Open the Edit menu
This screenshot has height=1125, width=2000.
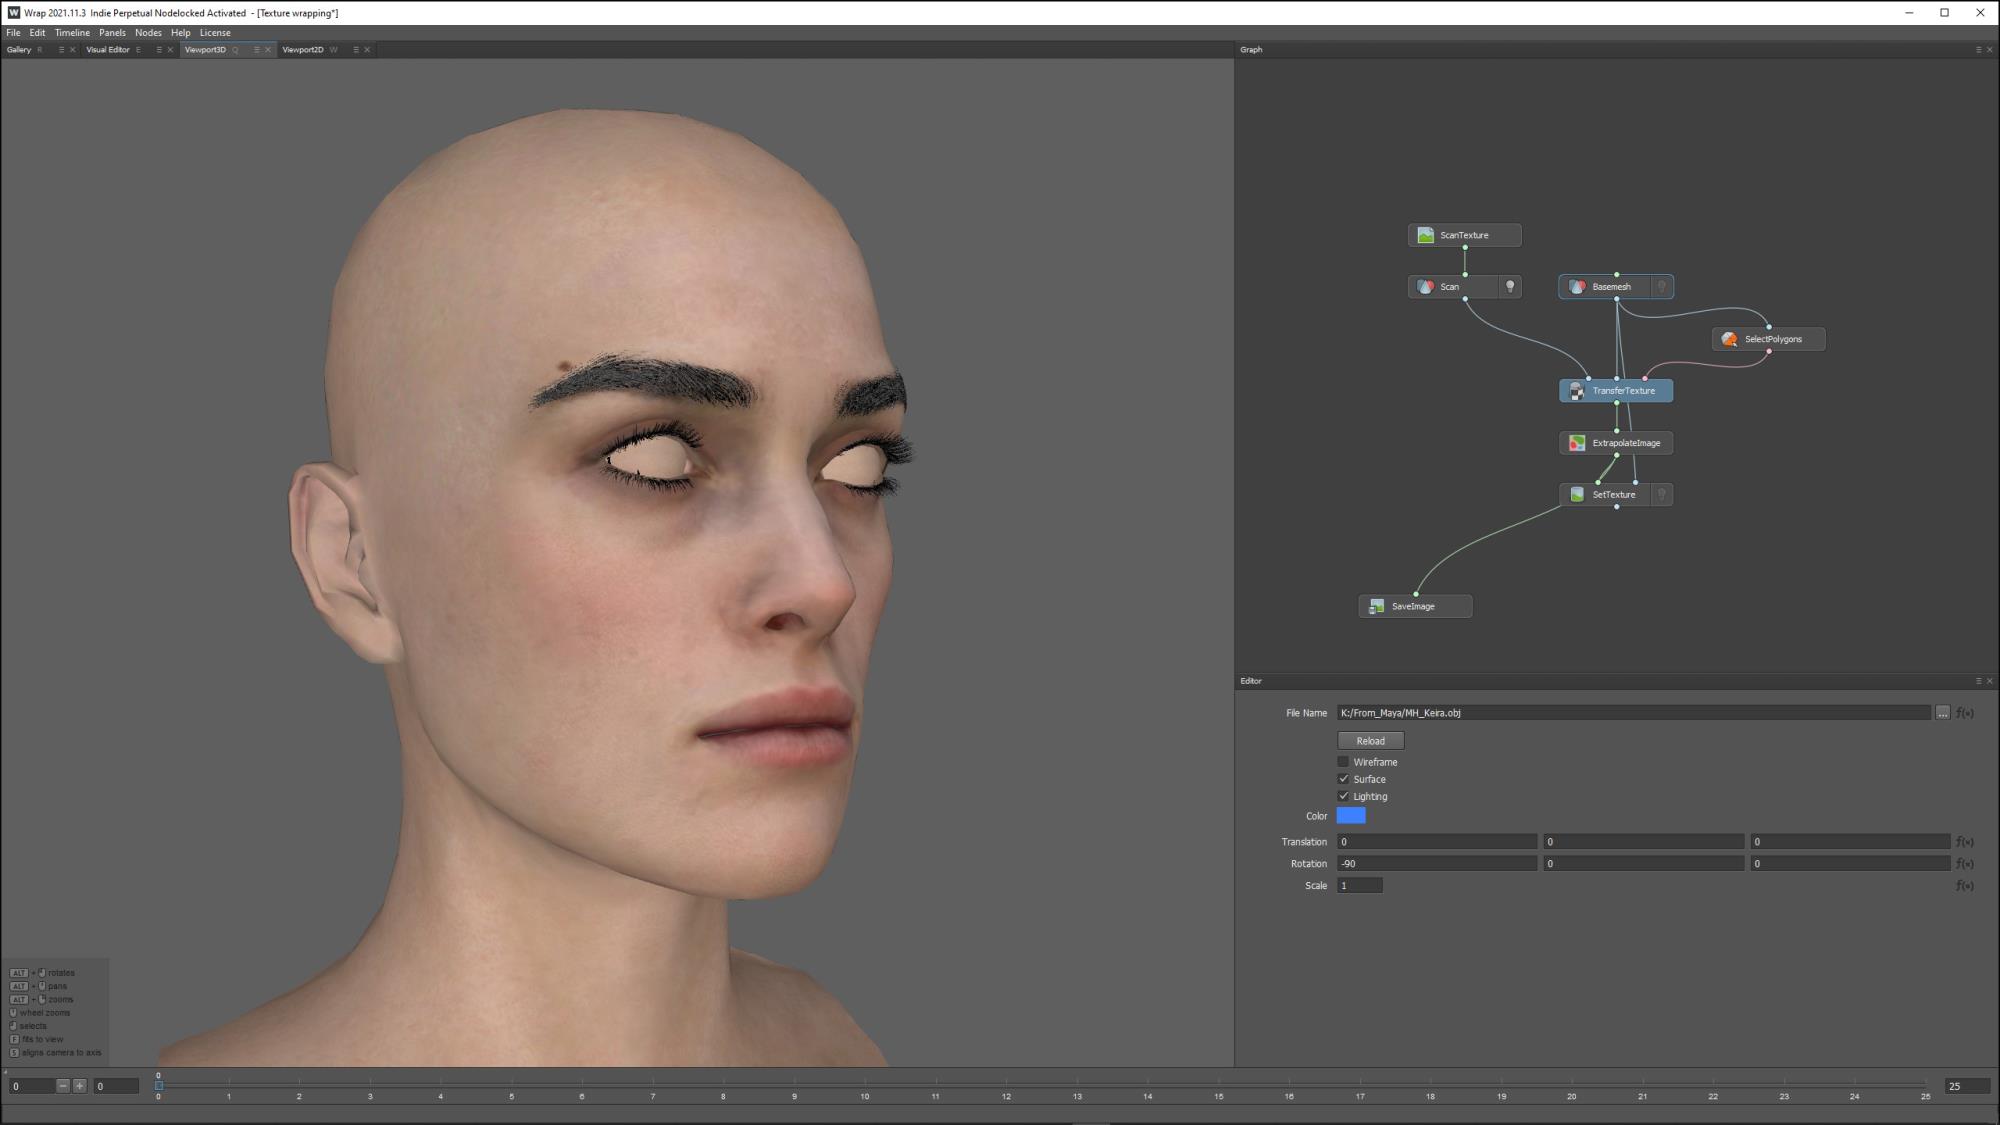(37, 33)
